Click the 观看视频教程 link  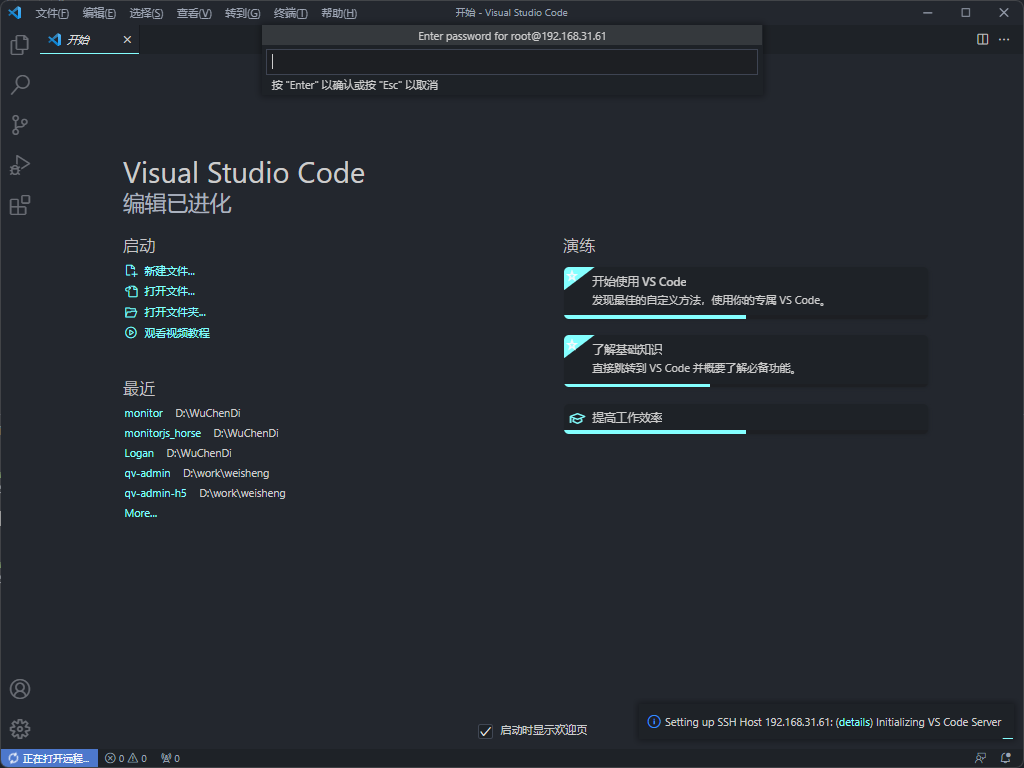[177, 333]
